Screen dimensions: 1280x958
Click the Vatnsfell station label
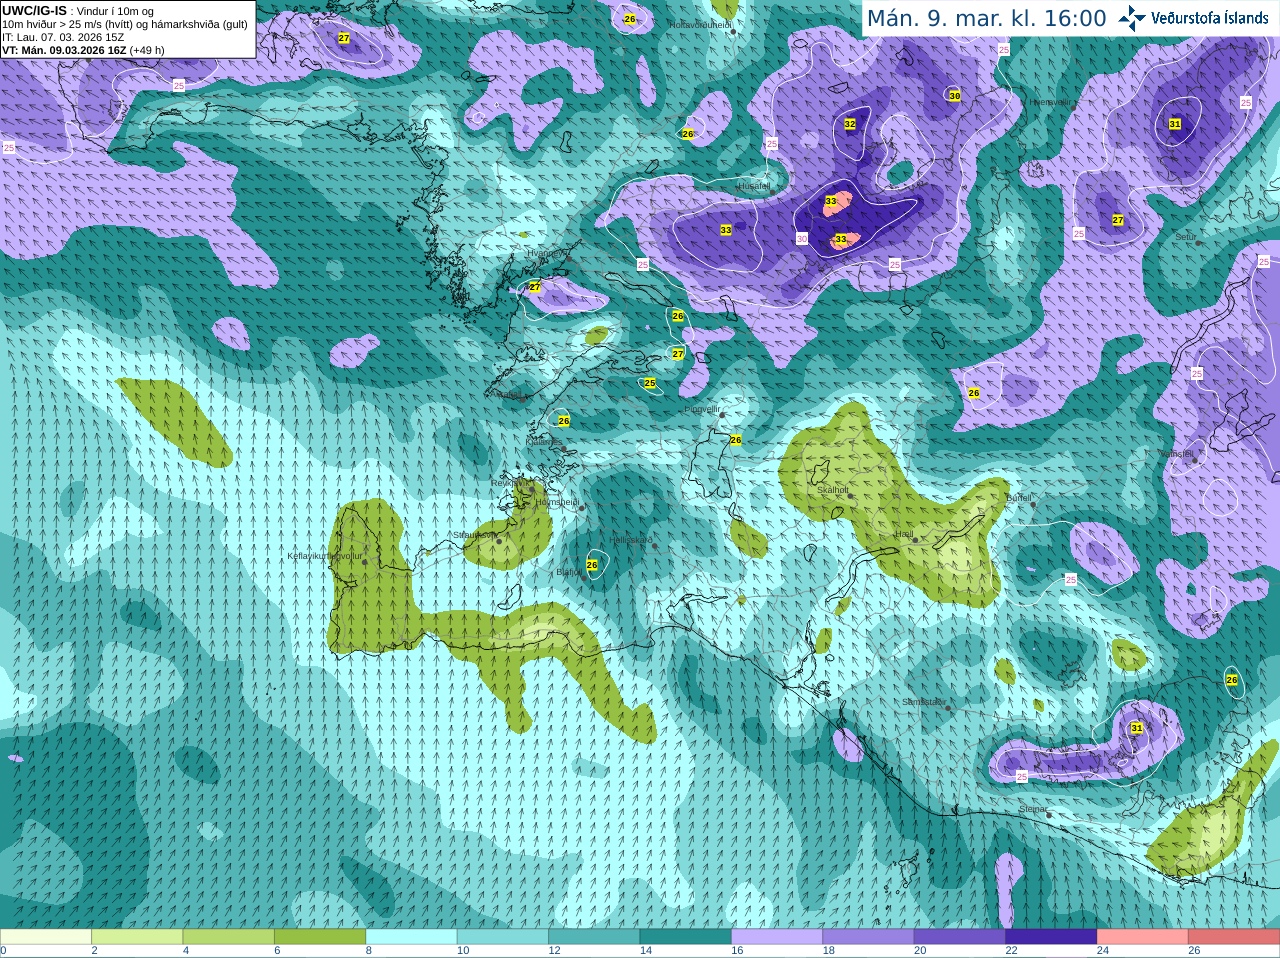click(x=1176, y=453)
